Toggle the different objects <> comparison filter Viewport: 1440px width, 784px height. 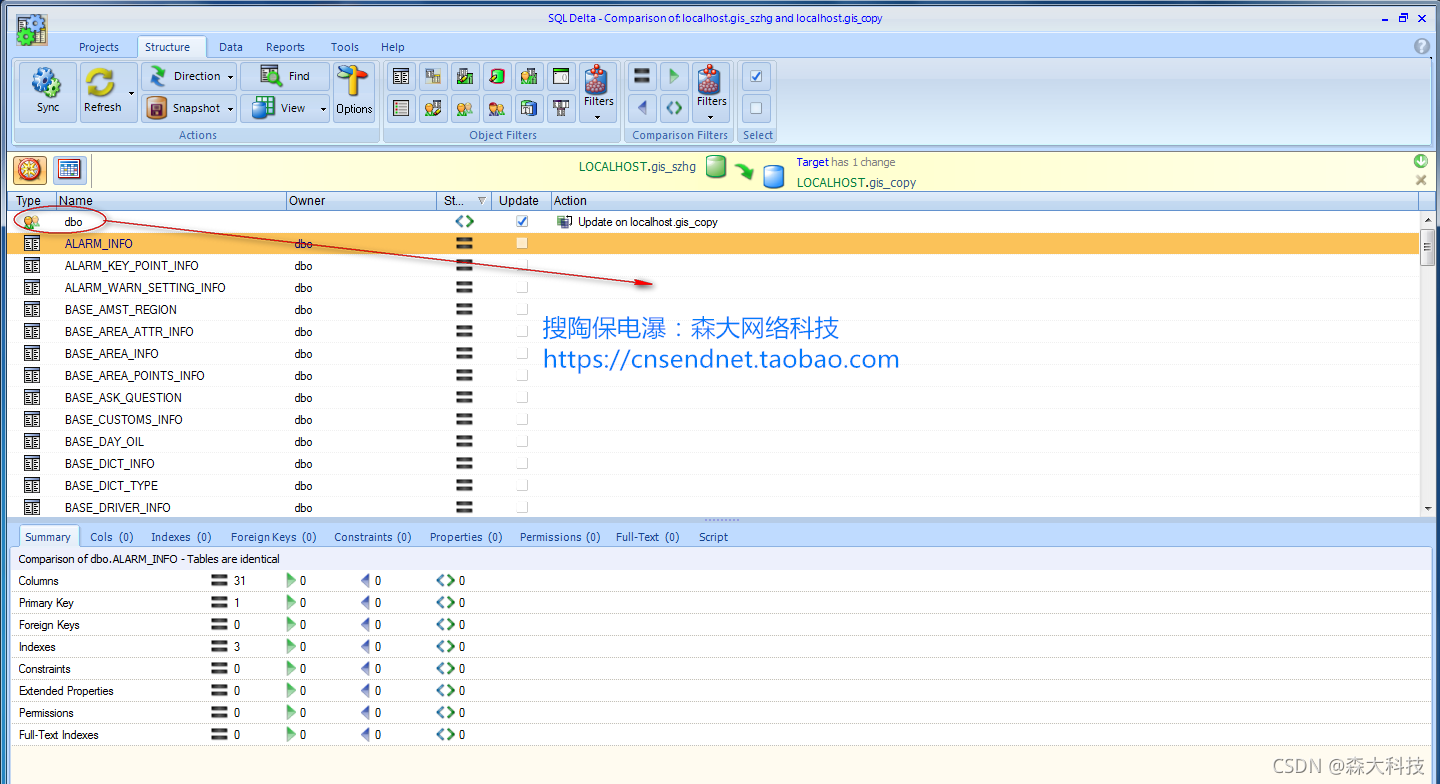[675, 108]
